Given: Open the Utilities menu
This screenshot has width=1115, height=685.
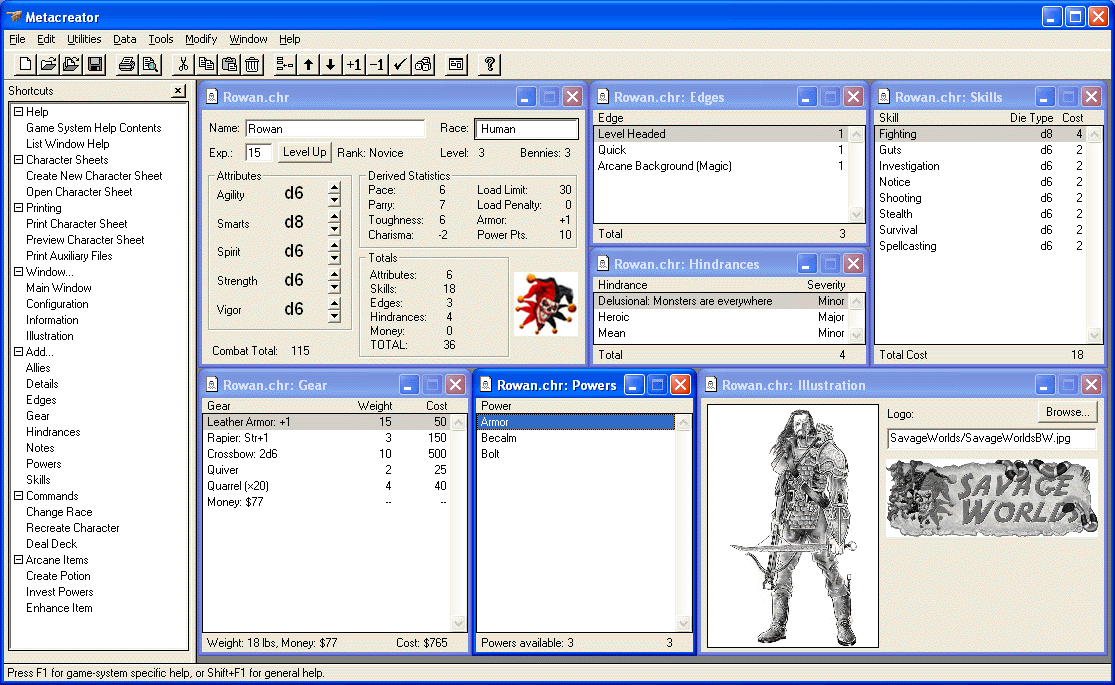Looking at the screenshot, I should pyautogui.click(x=84, y=39).
